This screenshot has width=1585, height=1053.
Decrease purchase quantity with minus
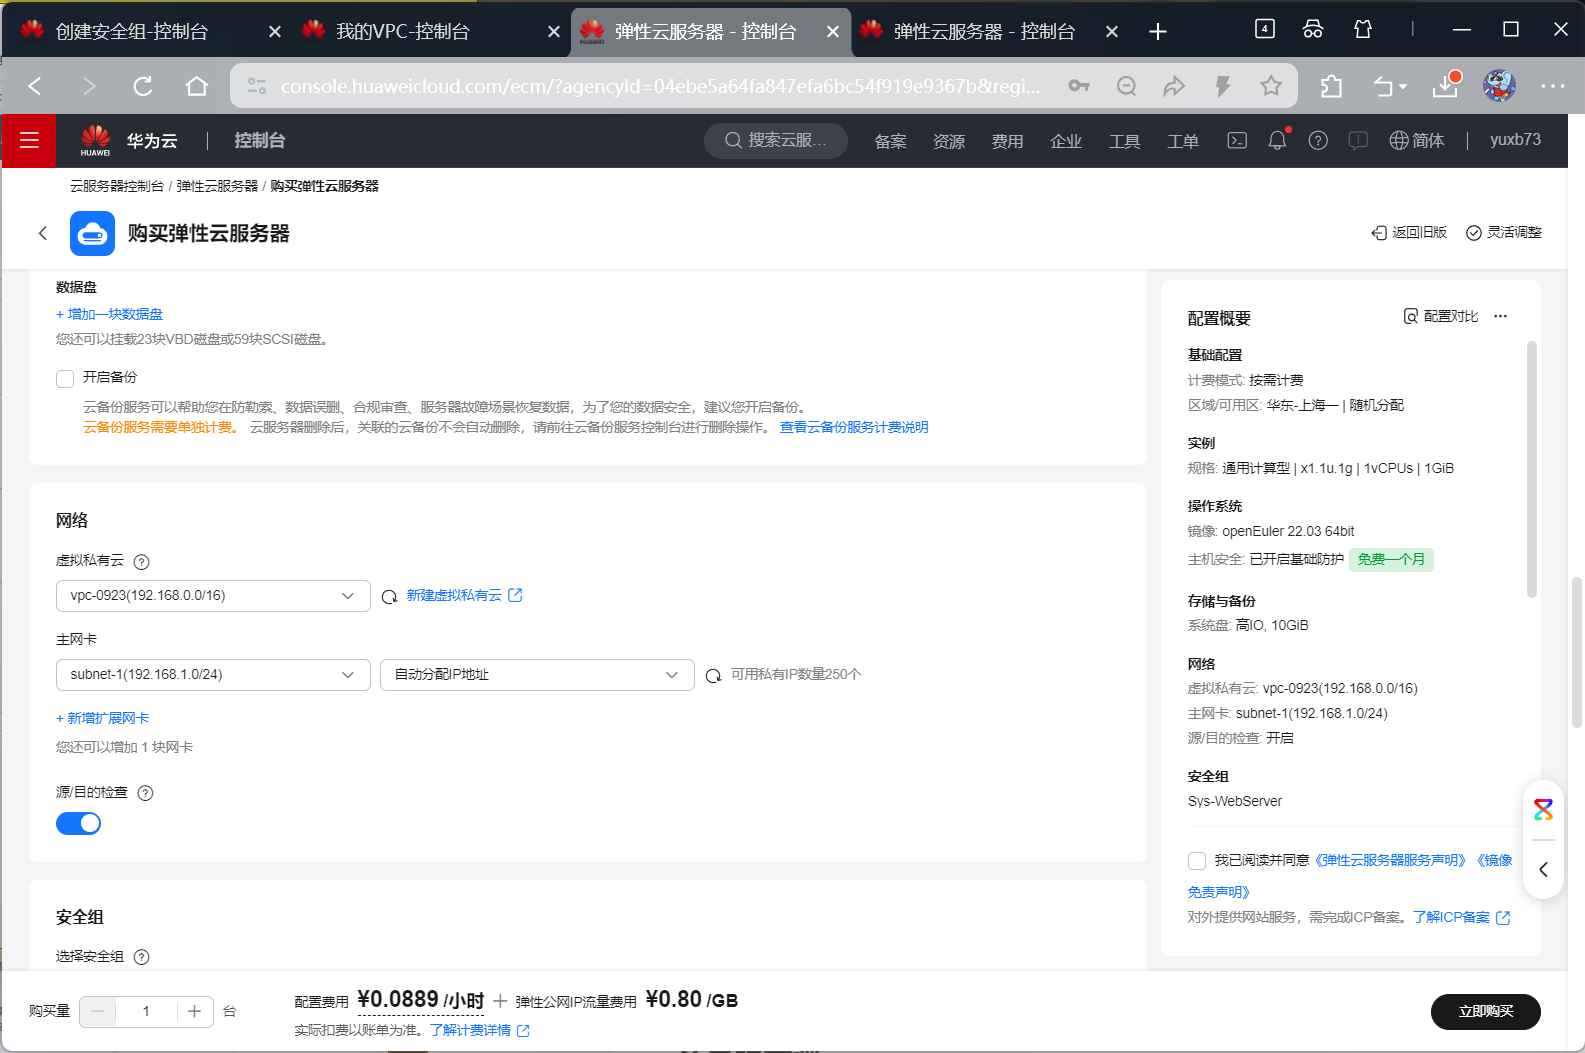tap(97, 1012)
